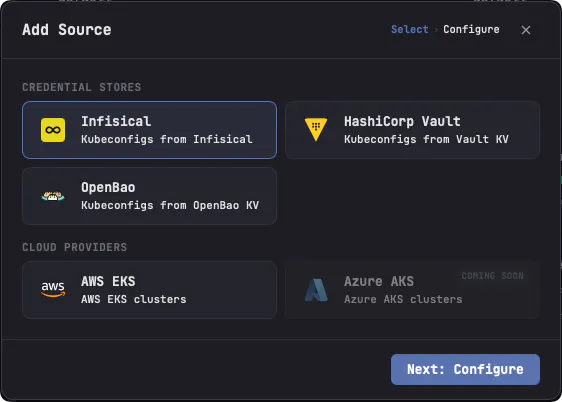Click 'Azure AKS clusters' description

tap(403, 299)
